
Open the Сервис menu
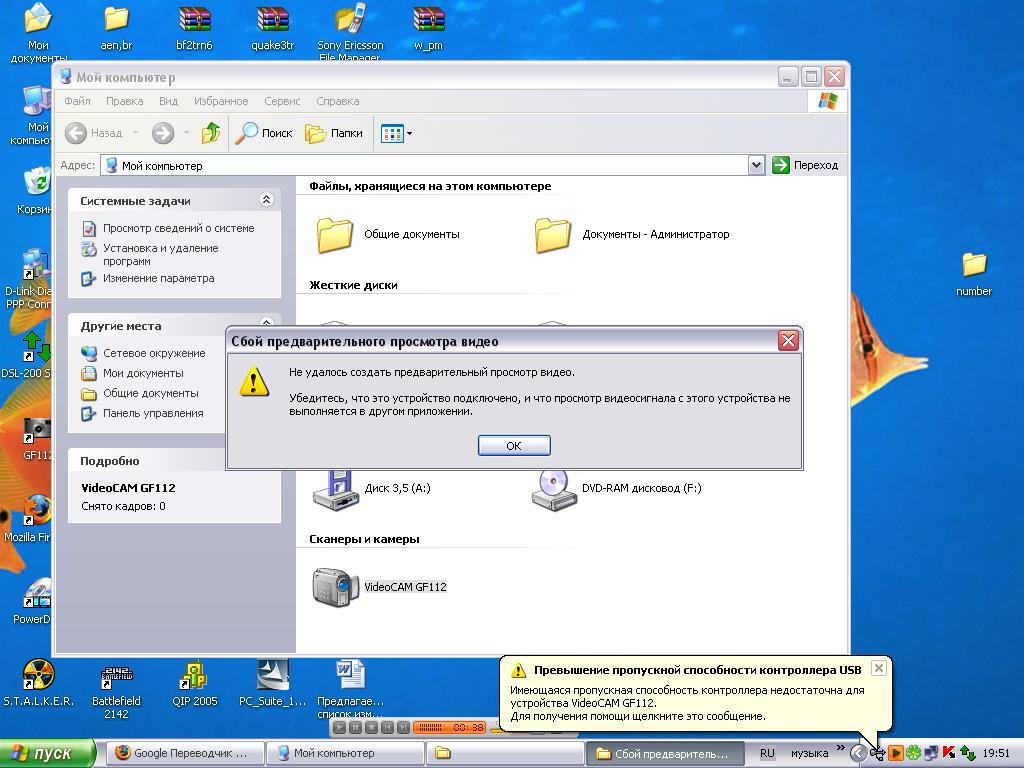[282, 101]
